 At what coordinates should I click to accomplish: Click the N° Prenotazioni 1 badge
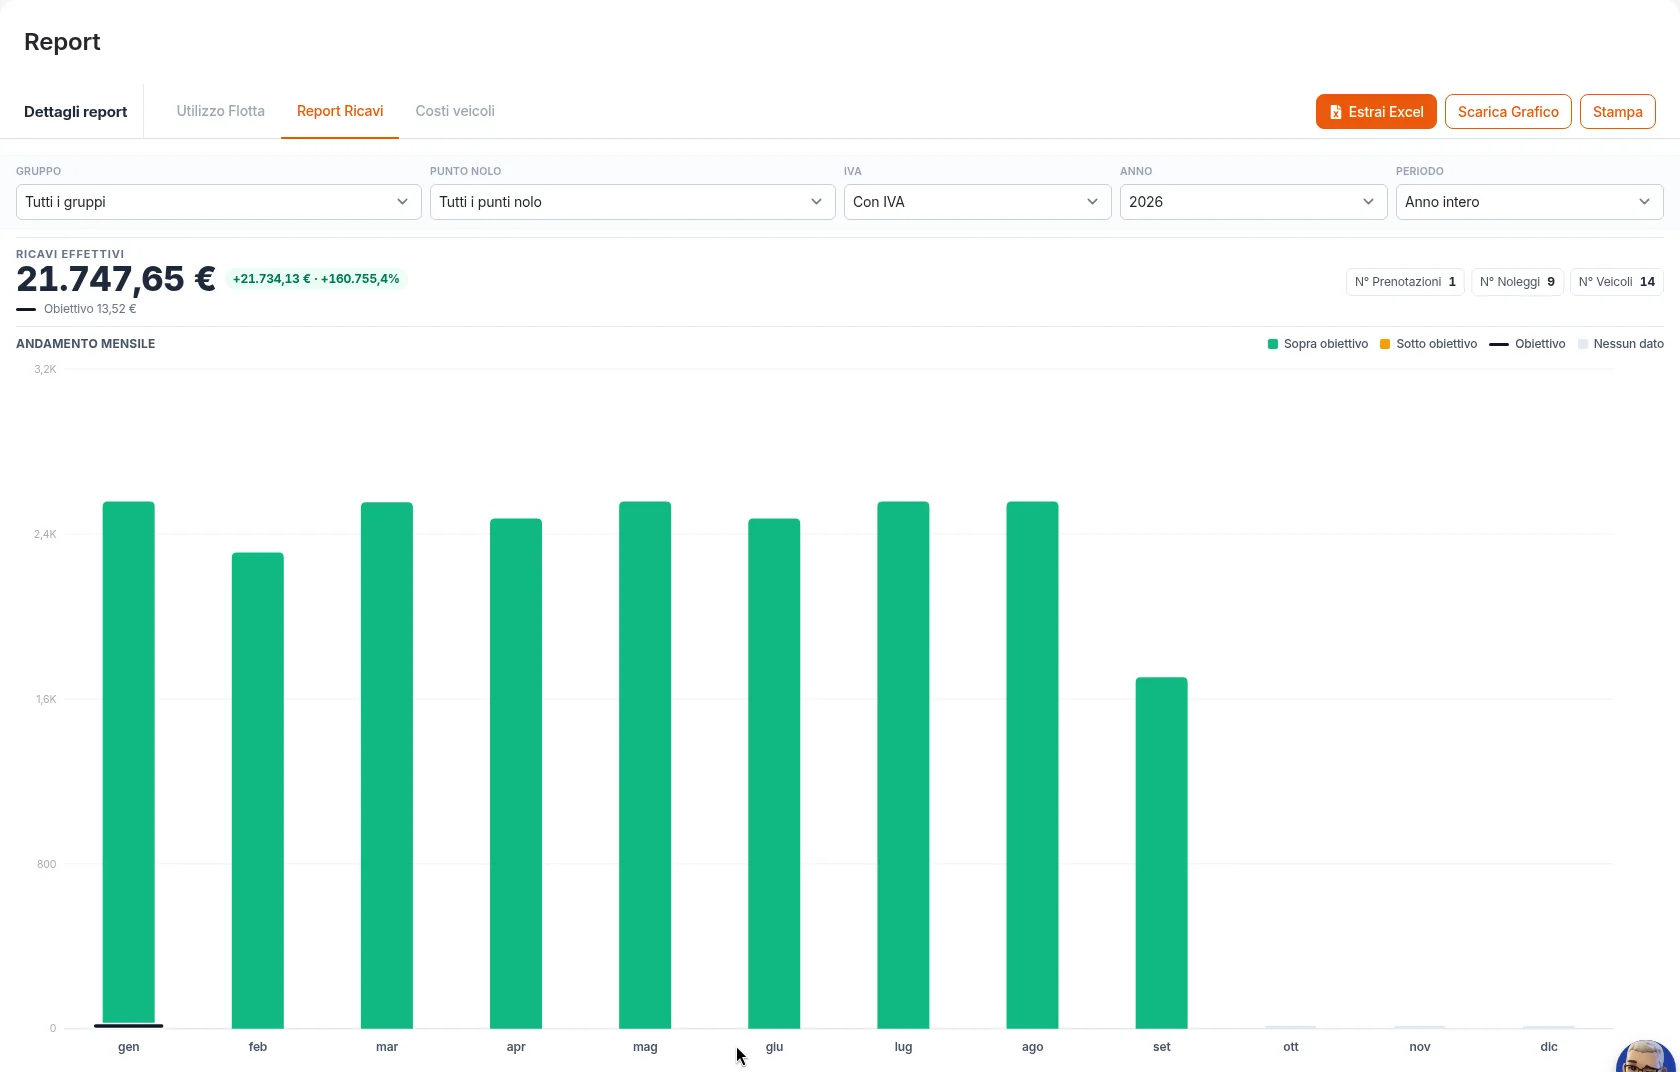click(1405, 282)
